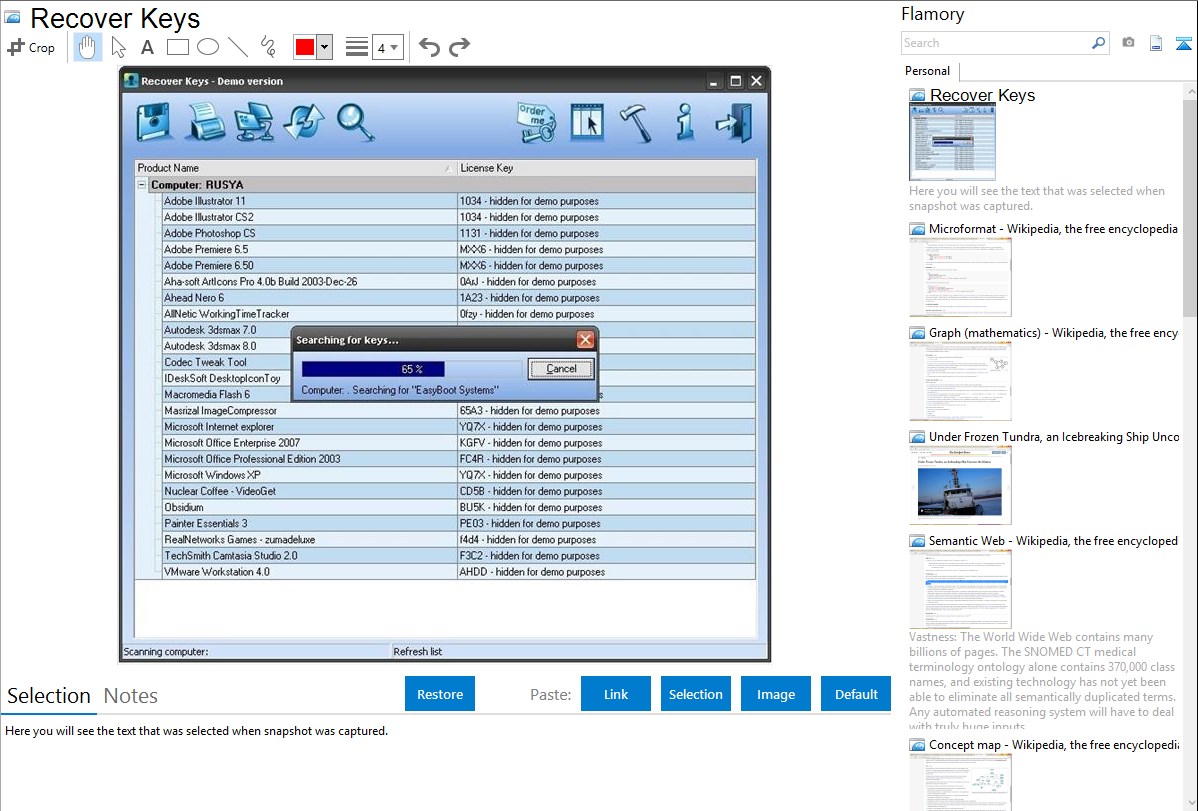Viewport: 1198px width, 811px height.
Task: Cancel the key search dialog
Action: [x=561, y=368]
